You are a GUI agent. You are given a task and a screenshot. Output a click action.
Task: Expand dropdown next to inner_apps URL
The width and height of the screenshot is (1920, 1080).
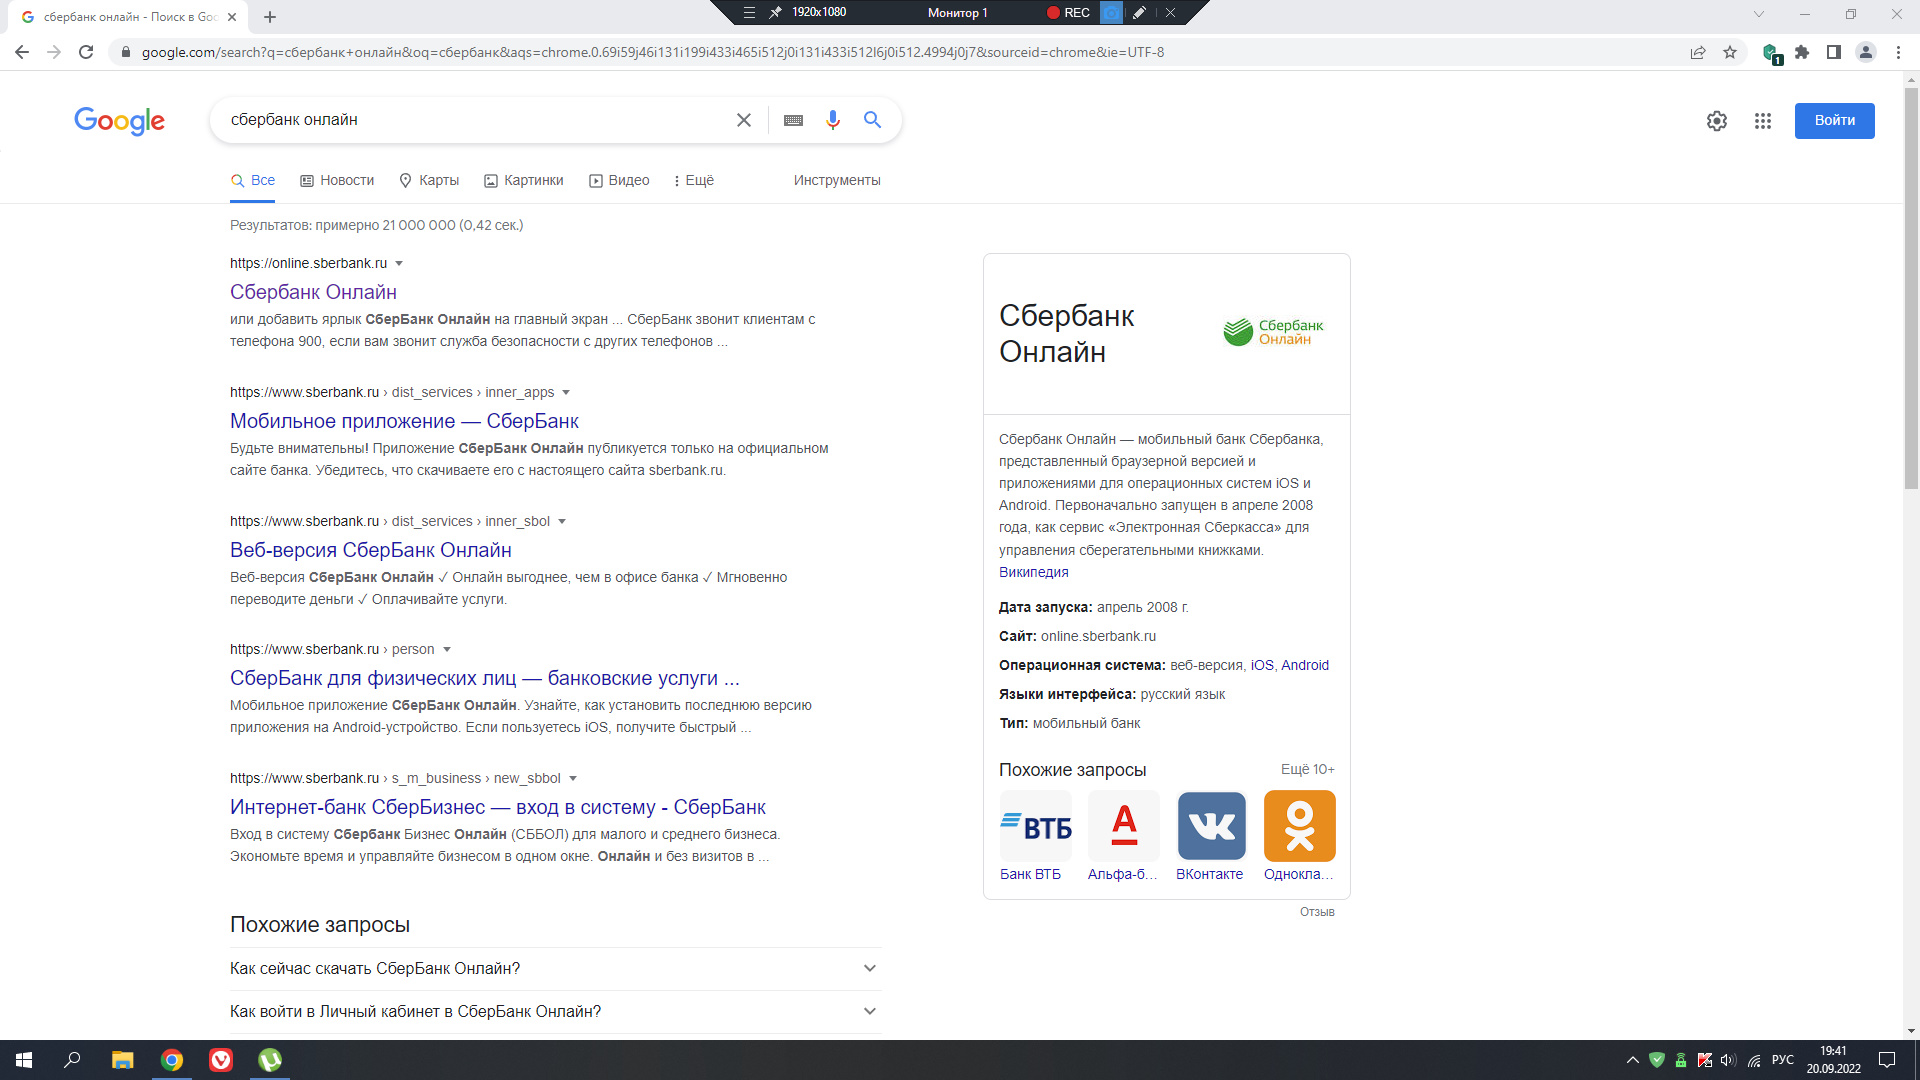click(x=566, y=393)
